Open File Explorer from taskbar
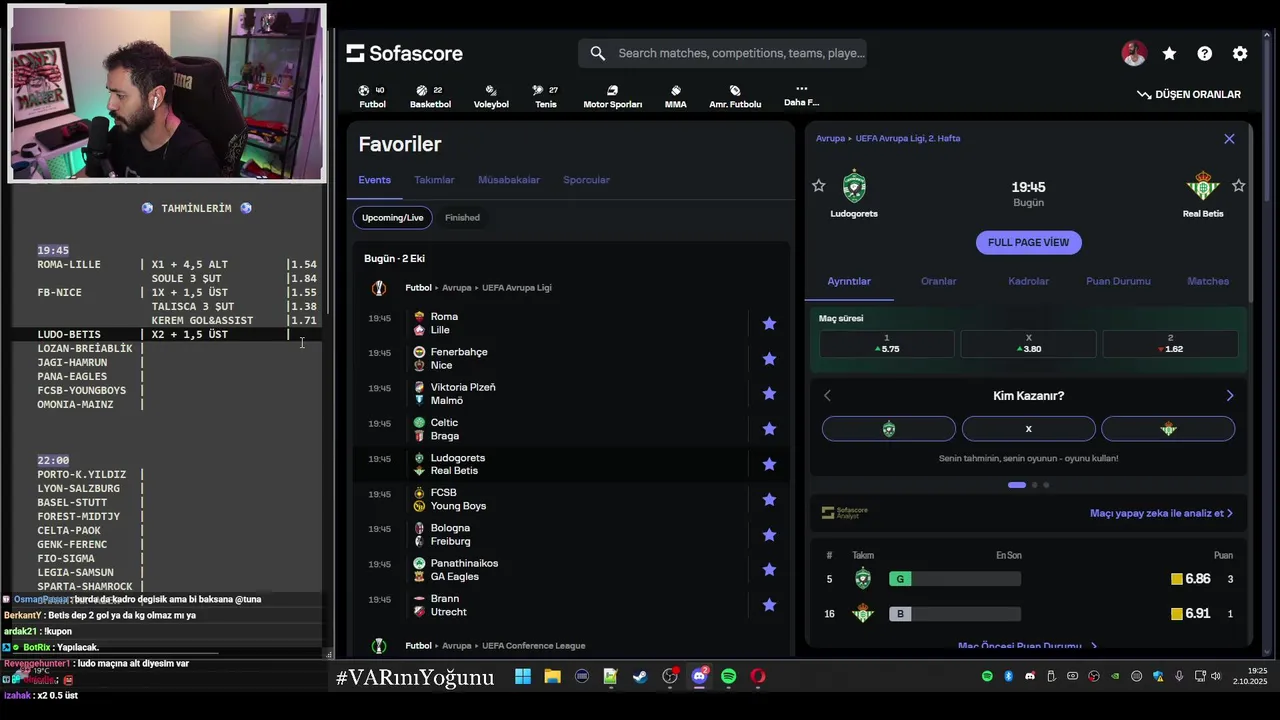This screenshot has width=1280, height=720. pyautogui.click(x=552, y=677)
